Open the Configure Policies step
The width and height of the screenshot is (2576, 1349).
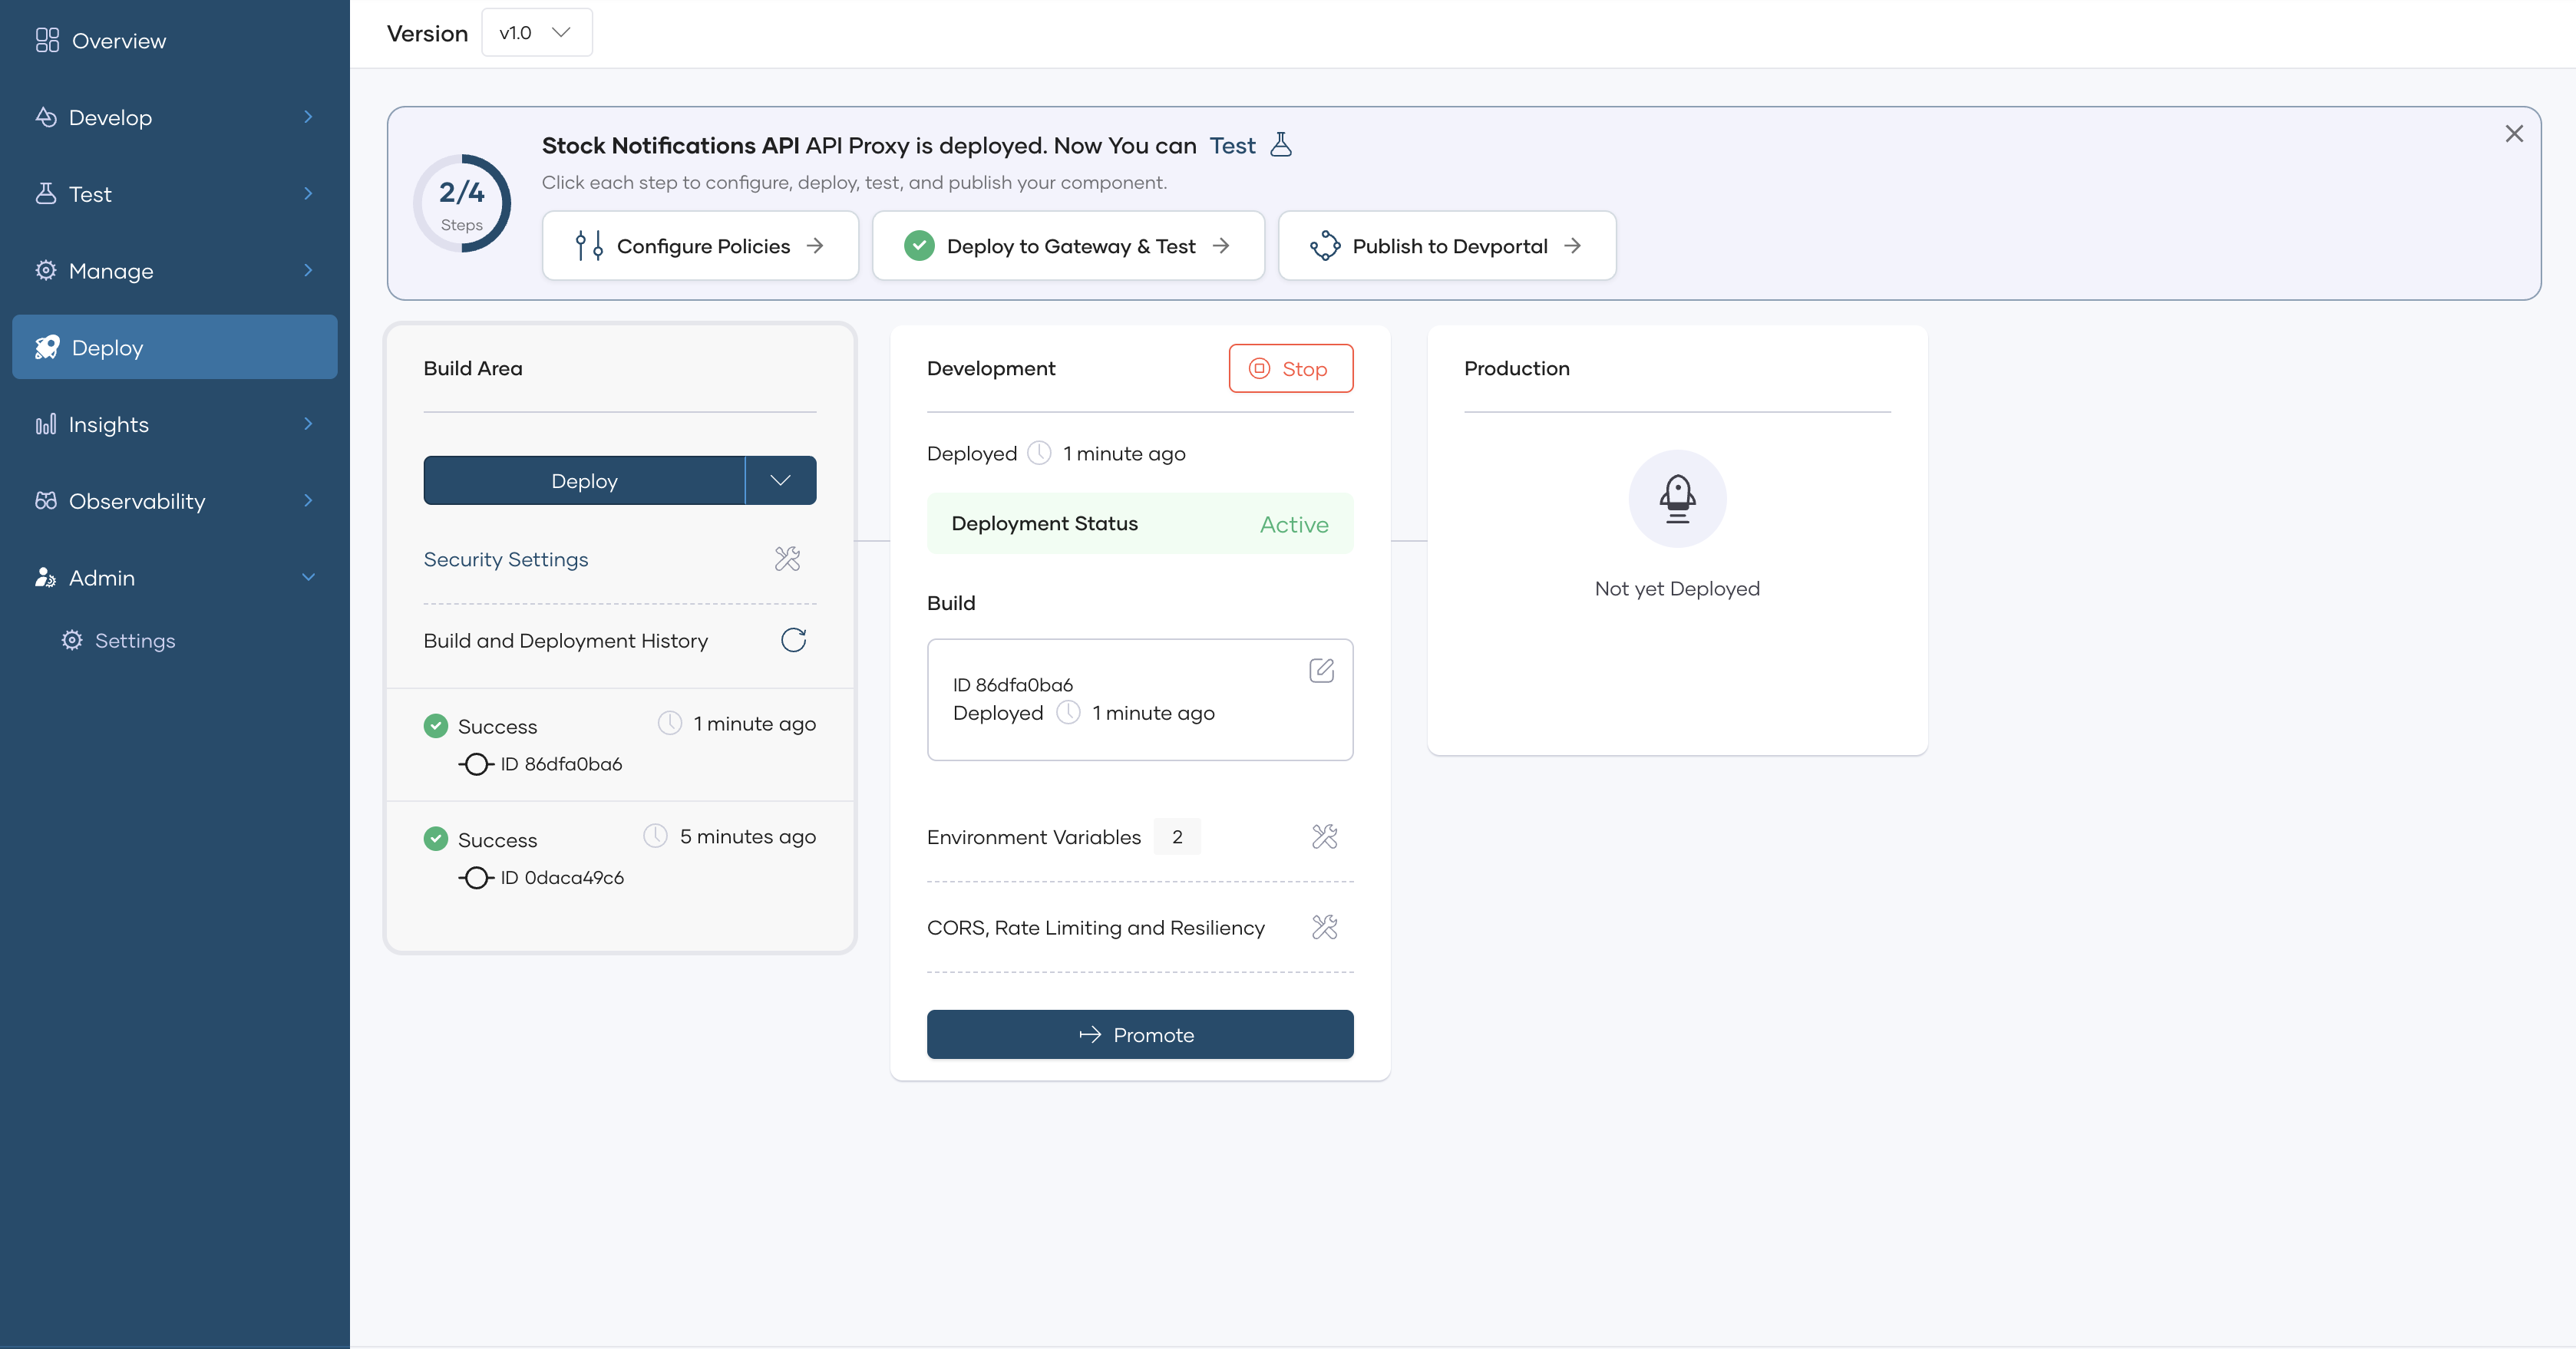click(700, 246)
